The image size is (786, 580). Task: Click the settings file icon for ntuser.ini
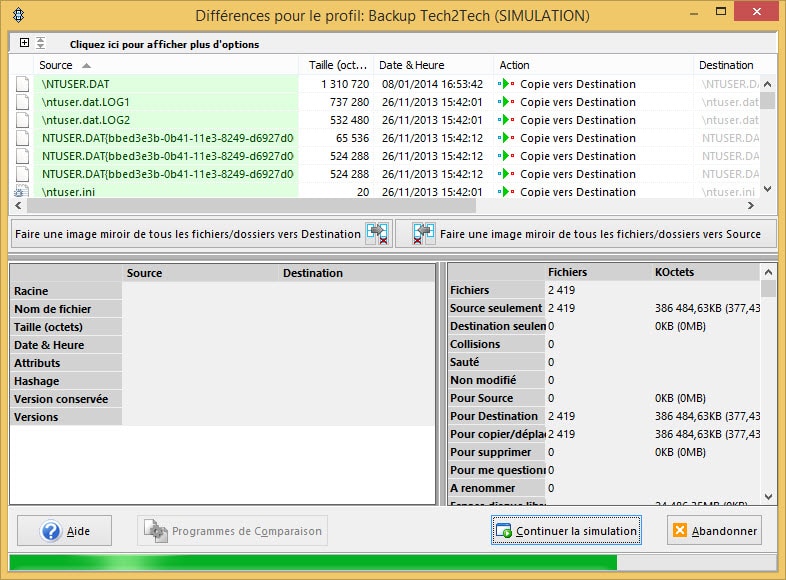coord(22,192)
